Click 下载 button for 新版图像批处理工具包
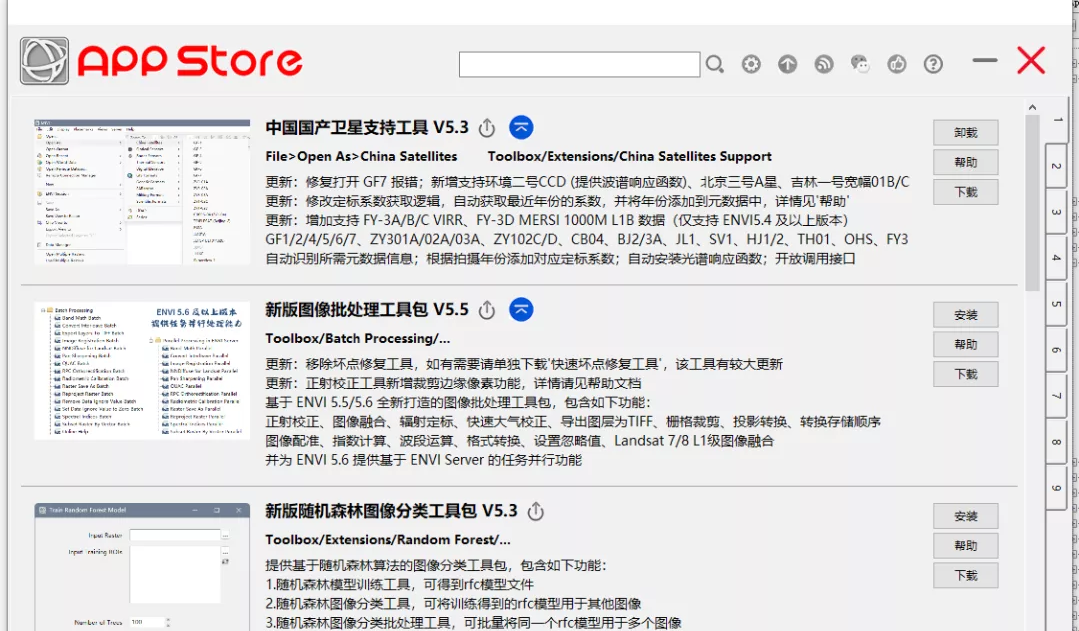 (965, 374)
